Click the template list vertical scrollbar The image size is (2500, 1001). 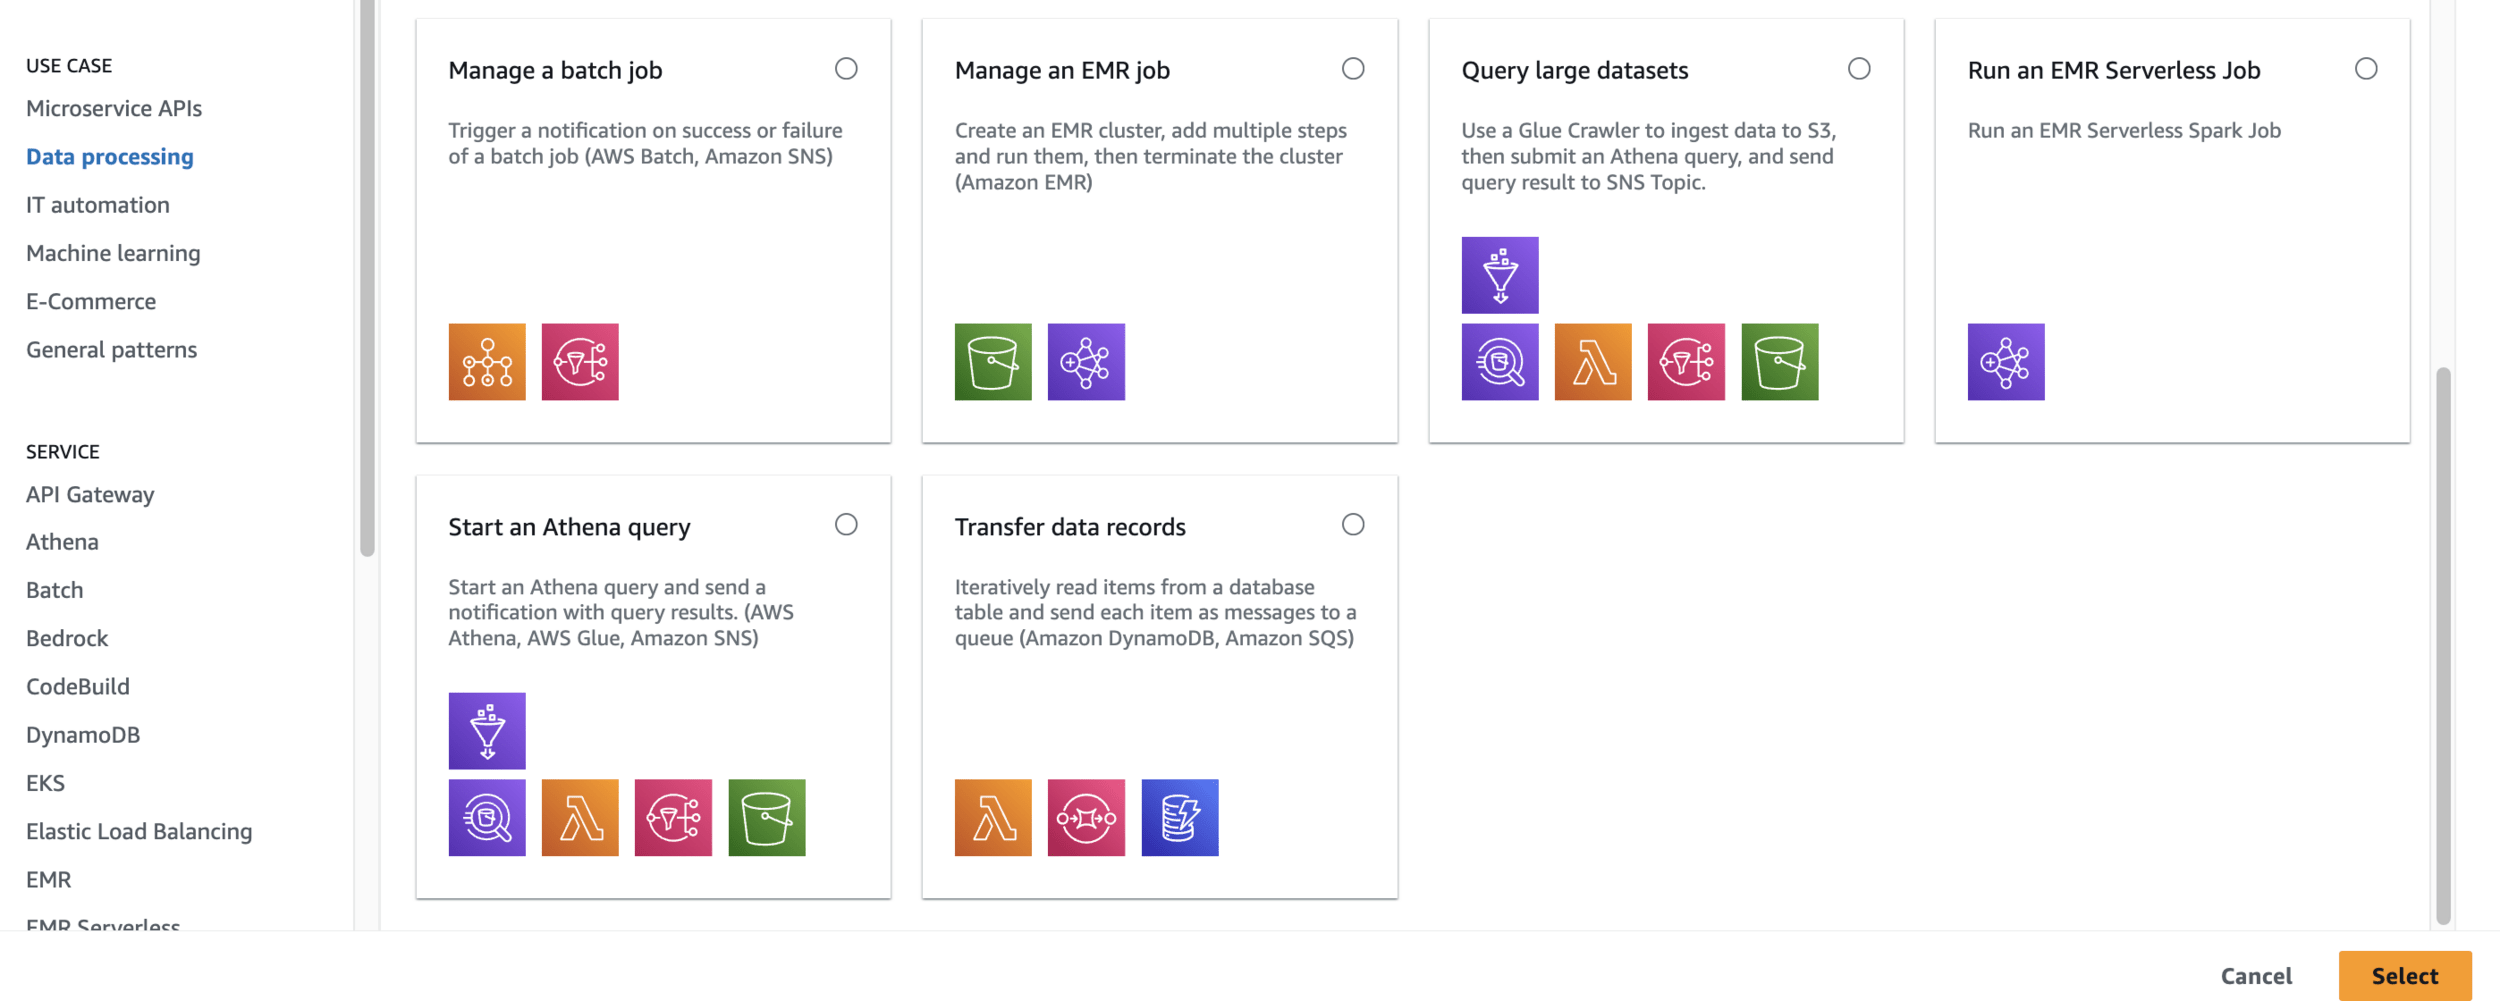(2443, 645)
